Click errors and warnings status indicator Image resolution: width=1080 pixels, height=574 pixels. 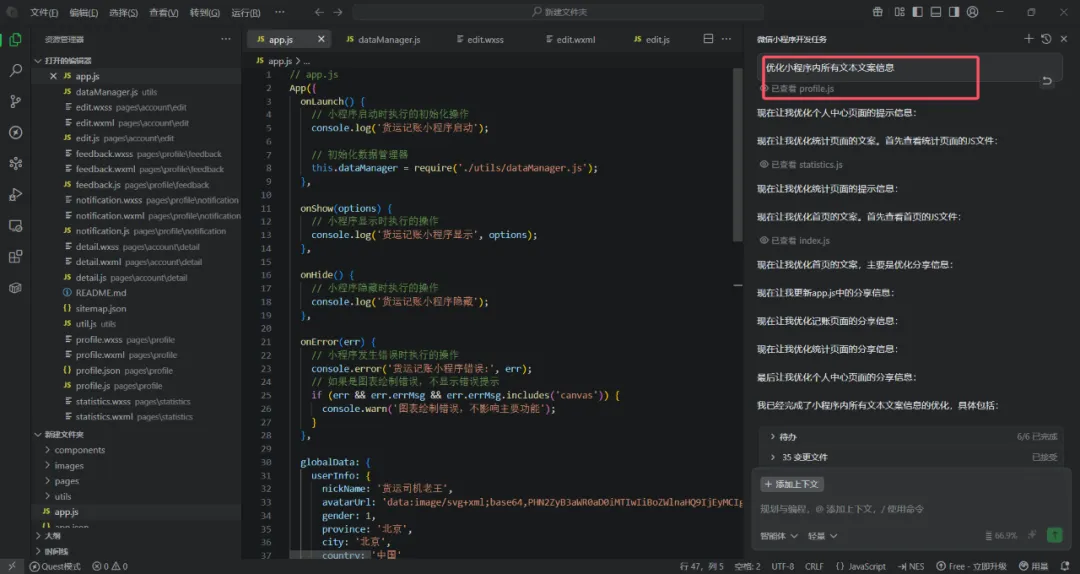point(110,566)
